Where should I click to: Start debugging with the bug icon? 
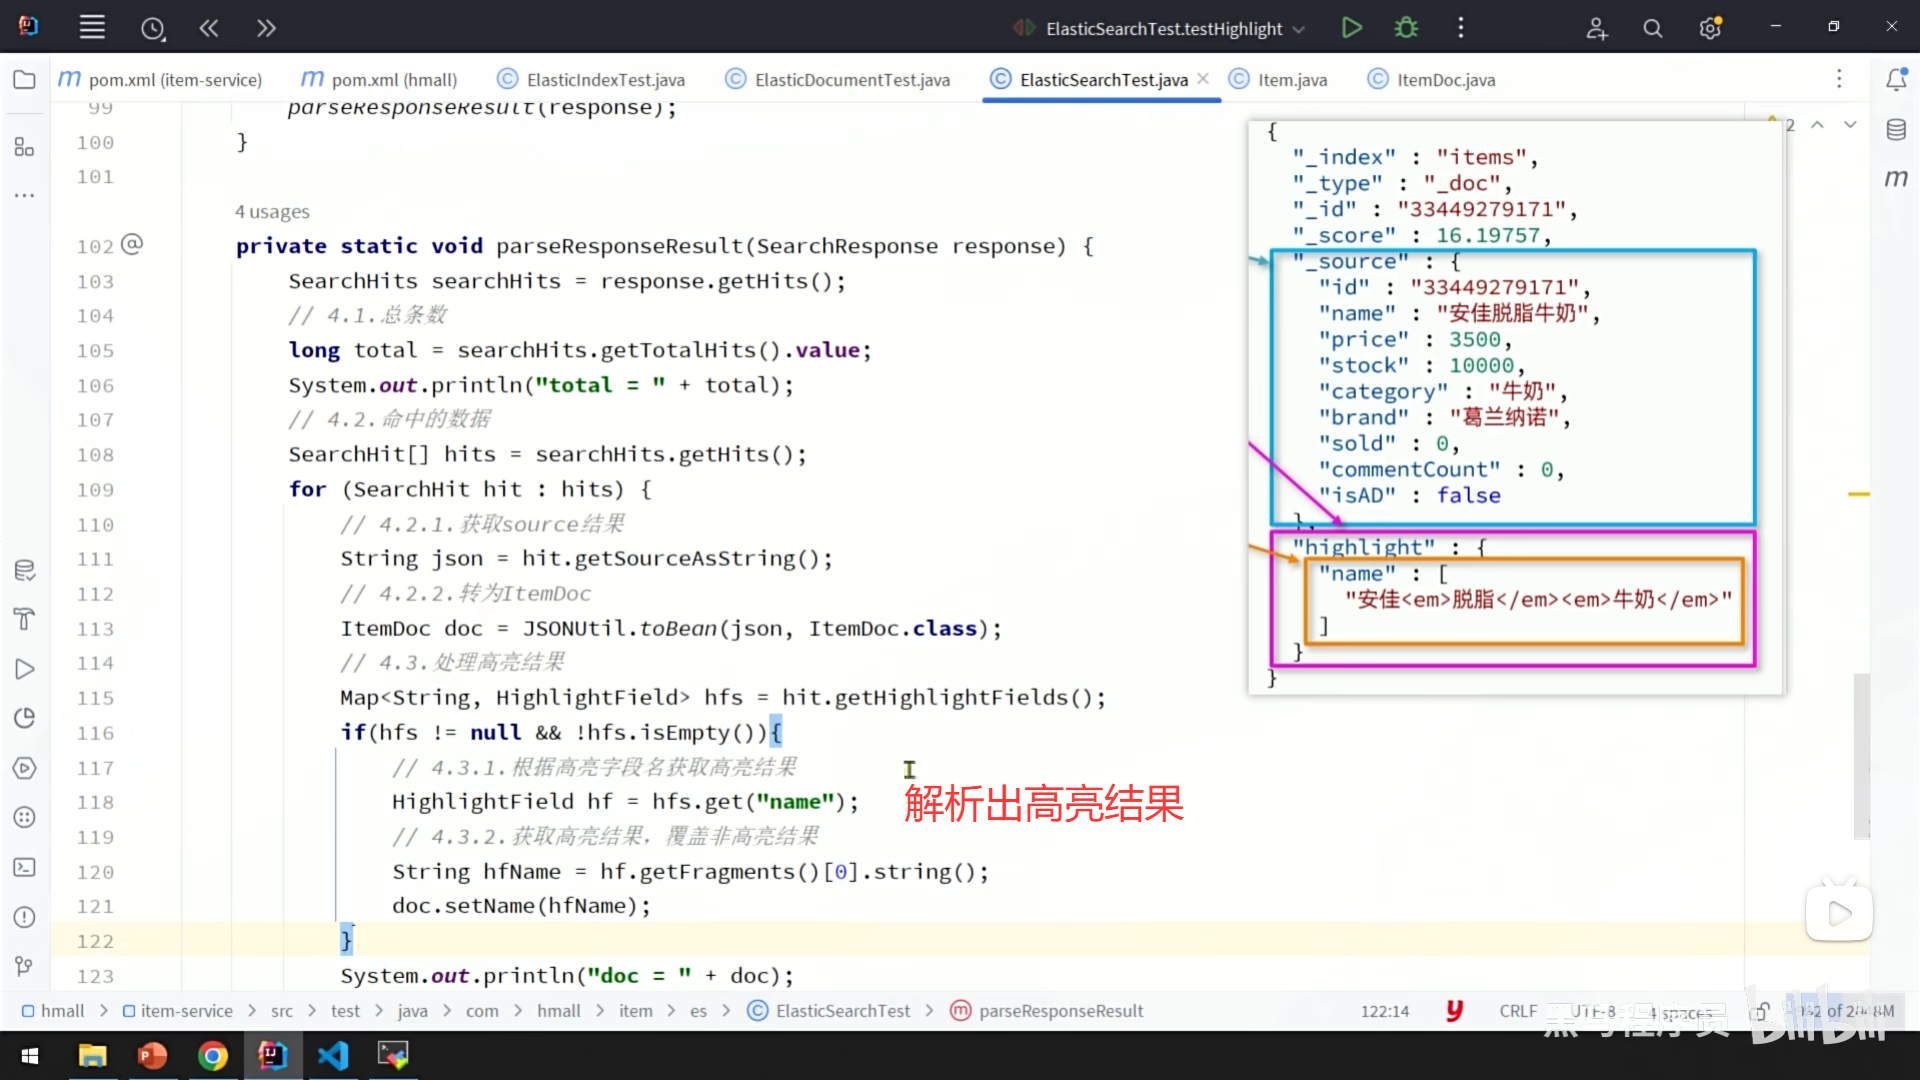tap(1406, 28)
